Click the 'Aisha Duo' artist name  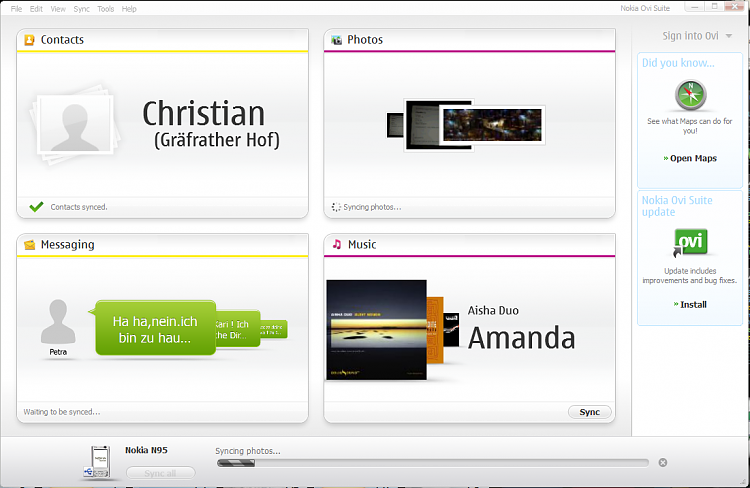point(493,311)
